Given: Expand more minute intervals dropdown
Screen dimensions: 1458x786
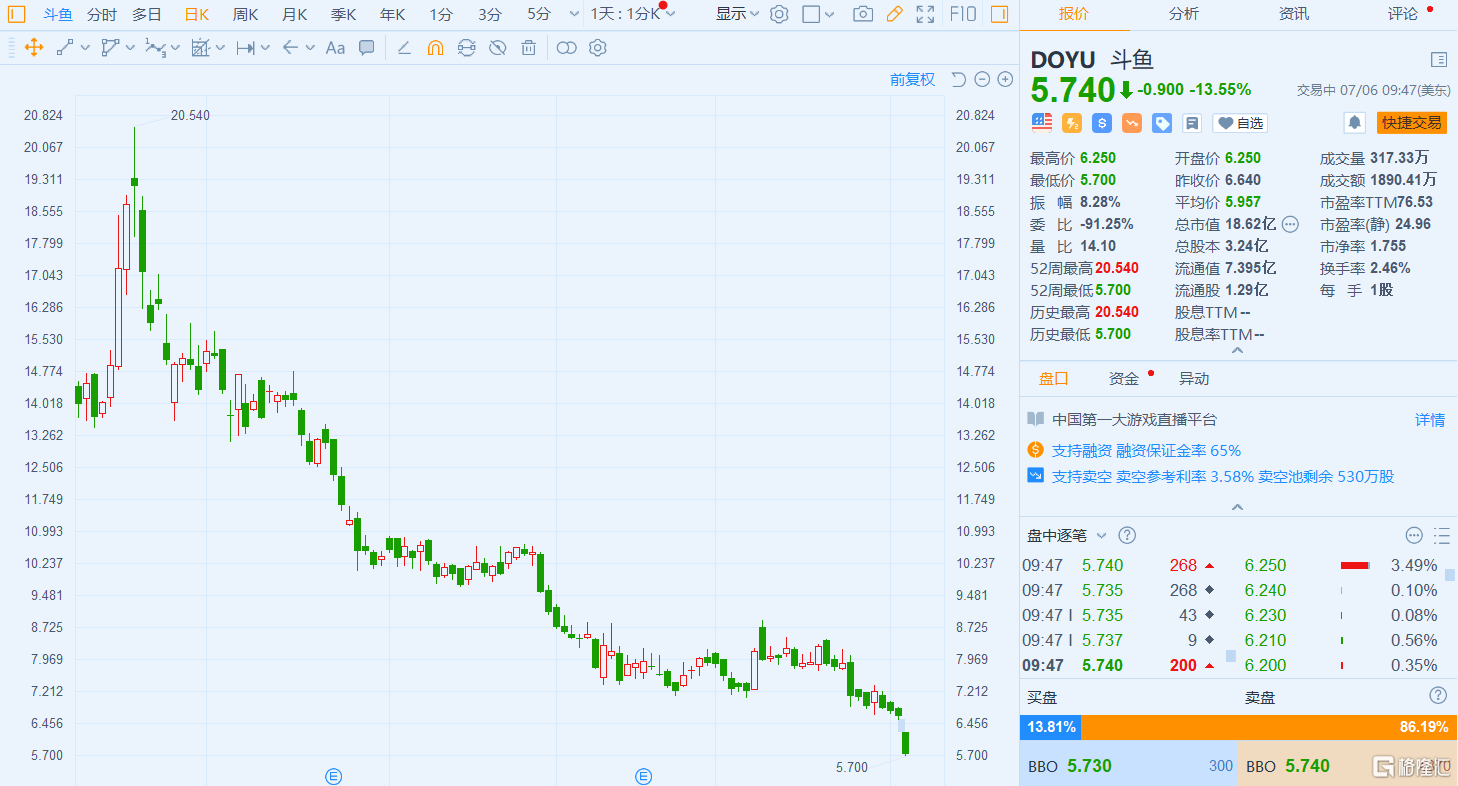Looking at the screenshot, I should pyautogui.click(x=573, y=14).
